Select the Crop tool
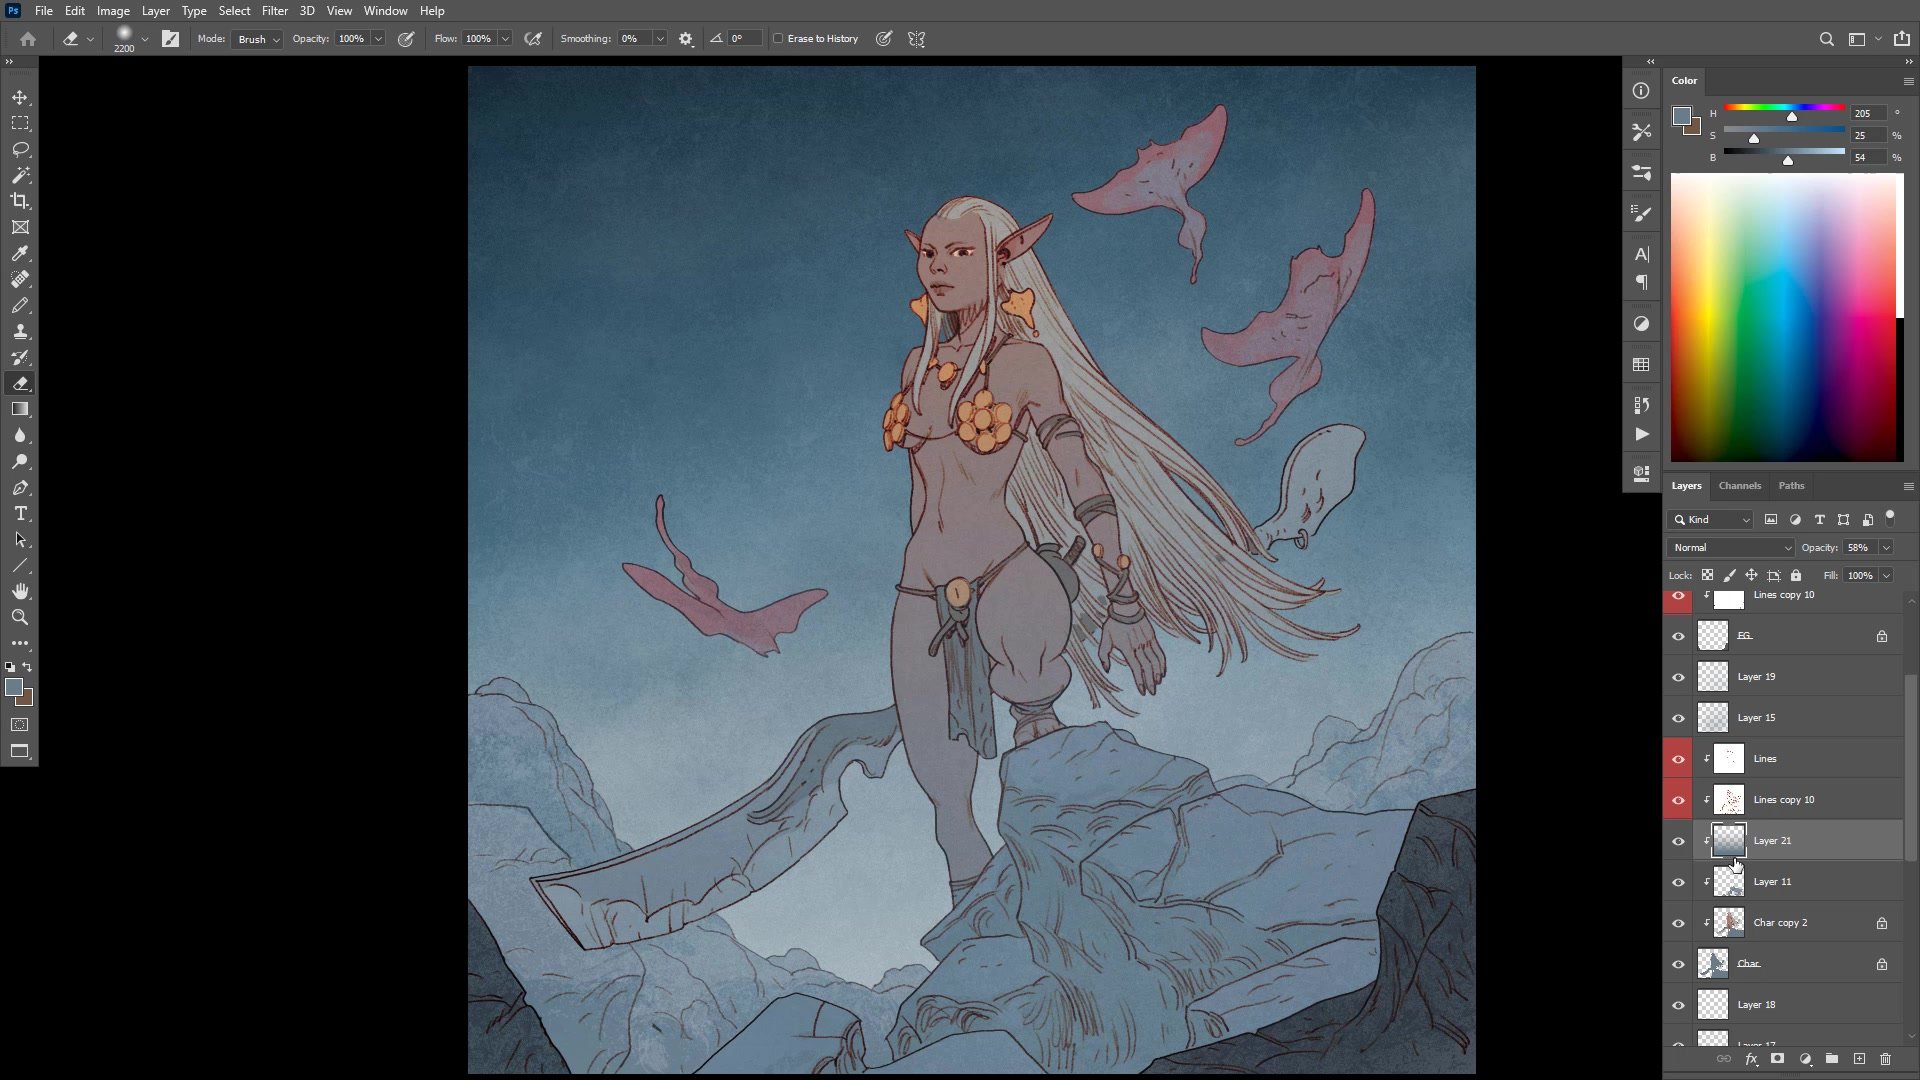The width and height of the screenshot is (1920, 1080). tap(20, 201)
